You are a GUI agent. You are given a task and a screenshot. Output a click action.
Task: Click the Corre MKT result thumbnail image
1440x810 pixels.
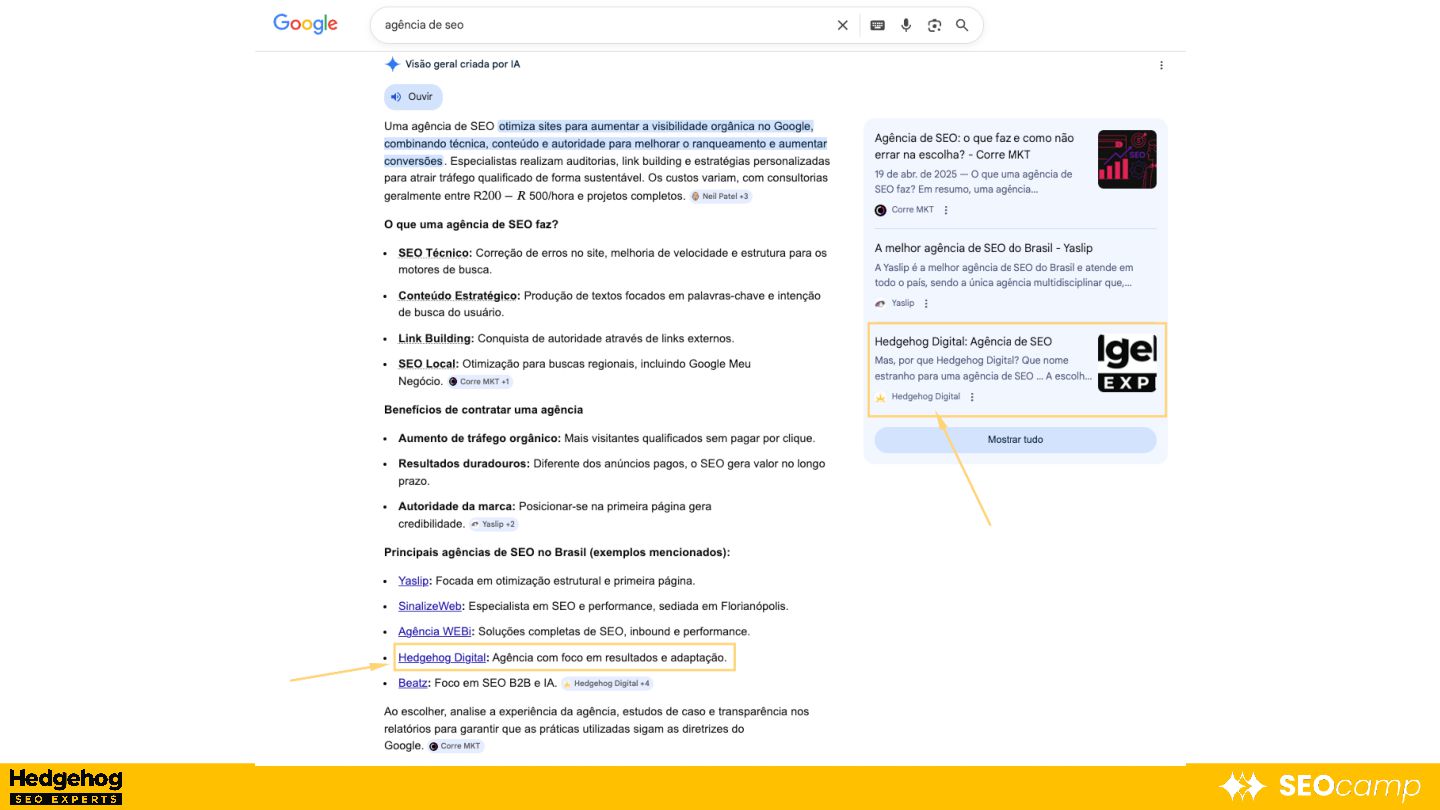1127,159
